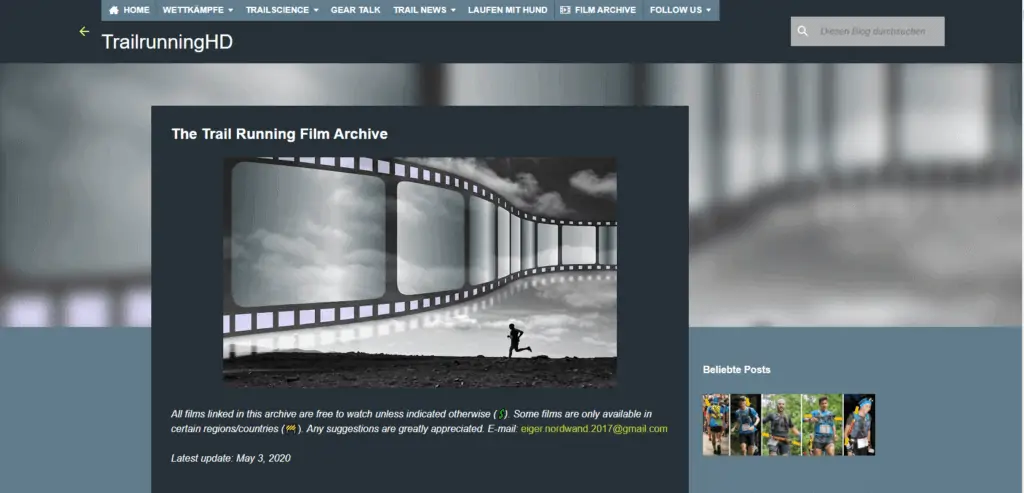
Task: Open the Laufen mit Hund page
Action: [508, 10]
